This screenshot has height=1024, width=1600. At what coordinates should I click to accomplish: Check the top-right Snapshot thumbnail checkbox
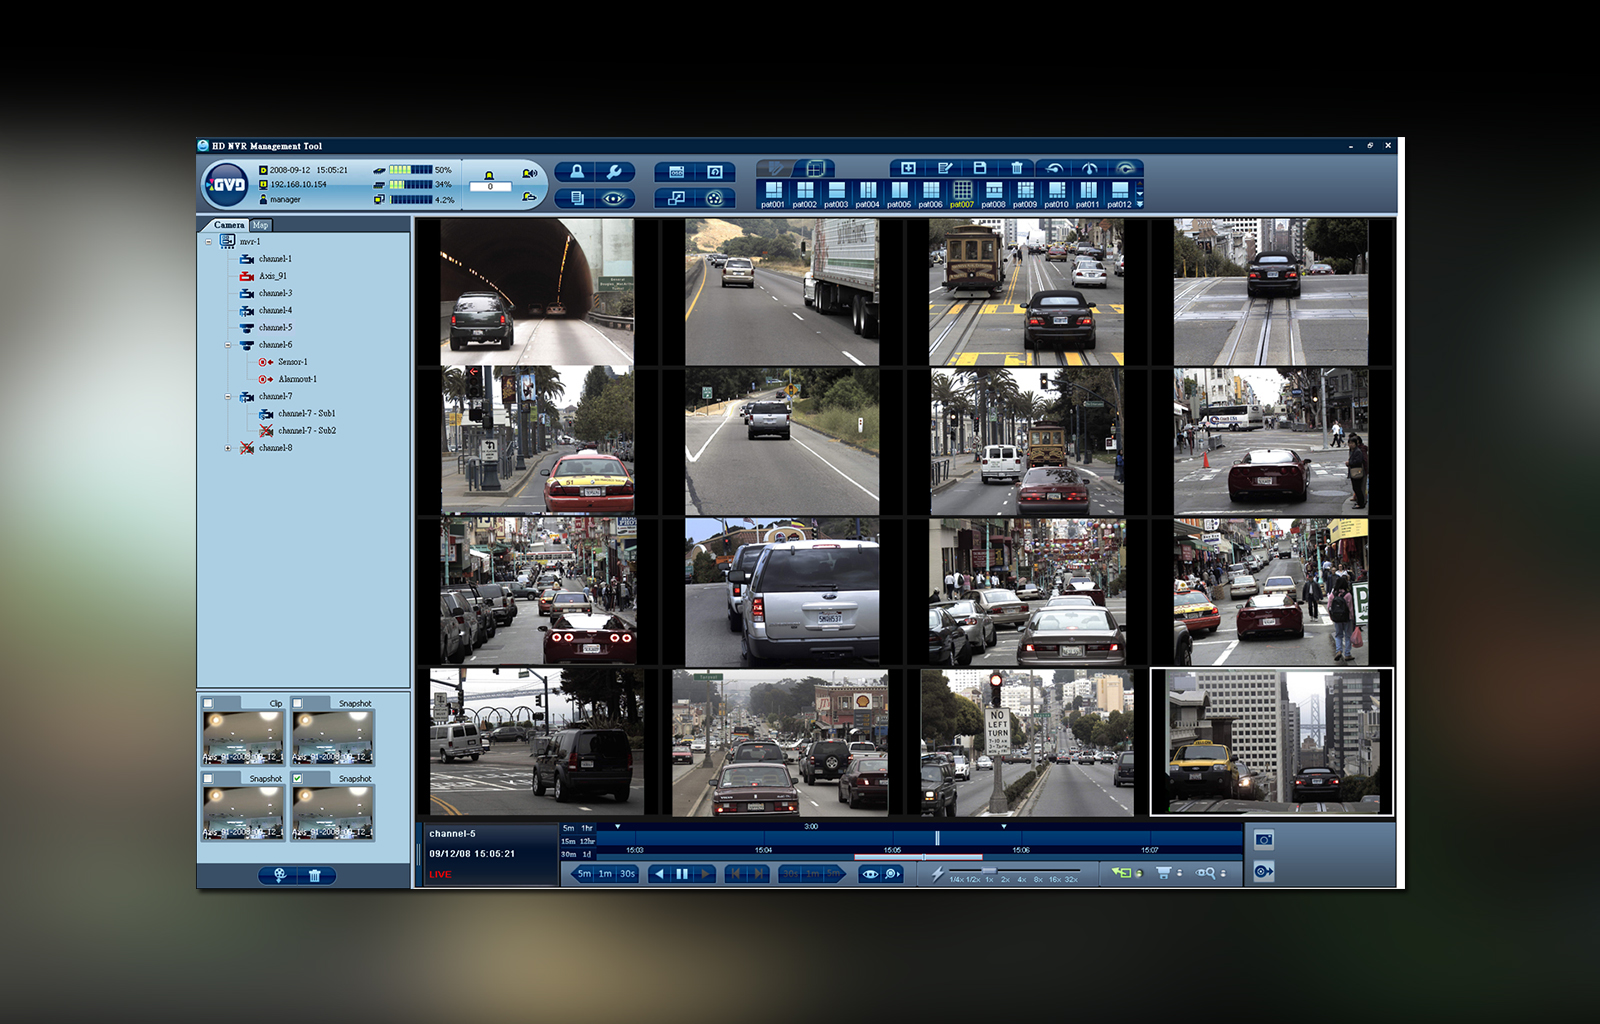click(x=297, y=703)
